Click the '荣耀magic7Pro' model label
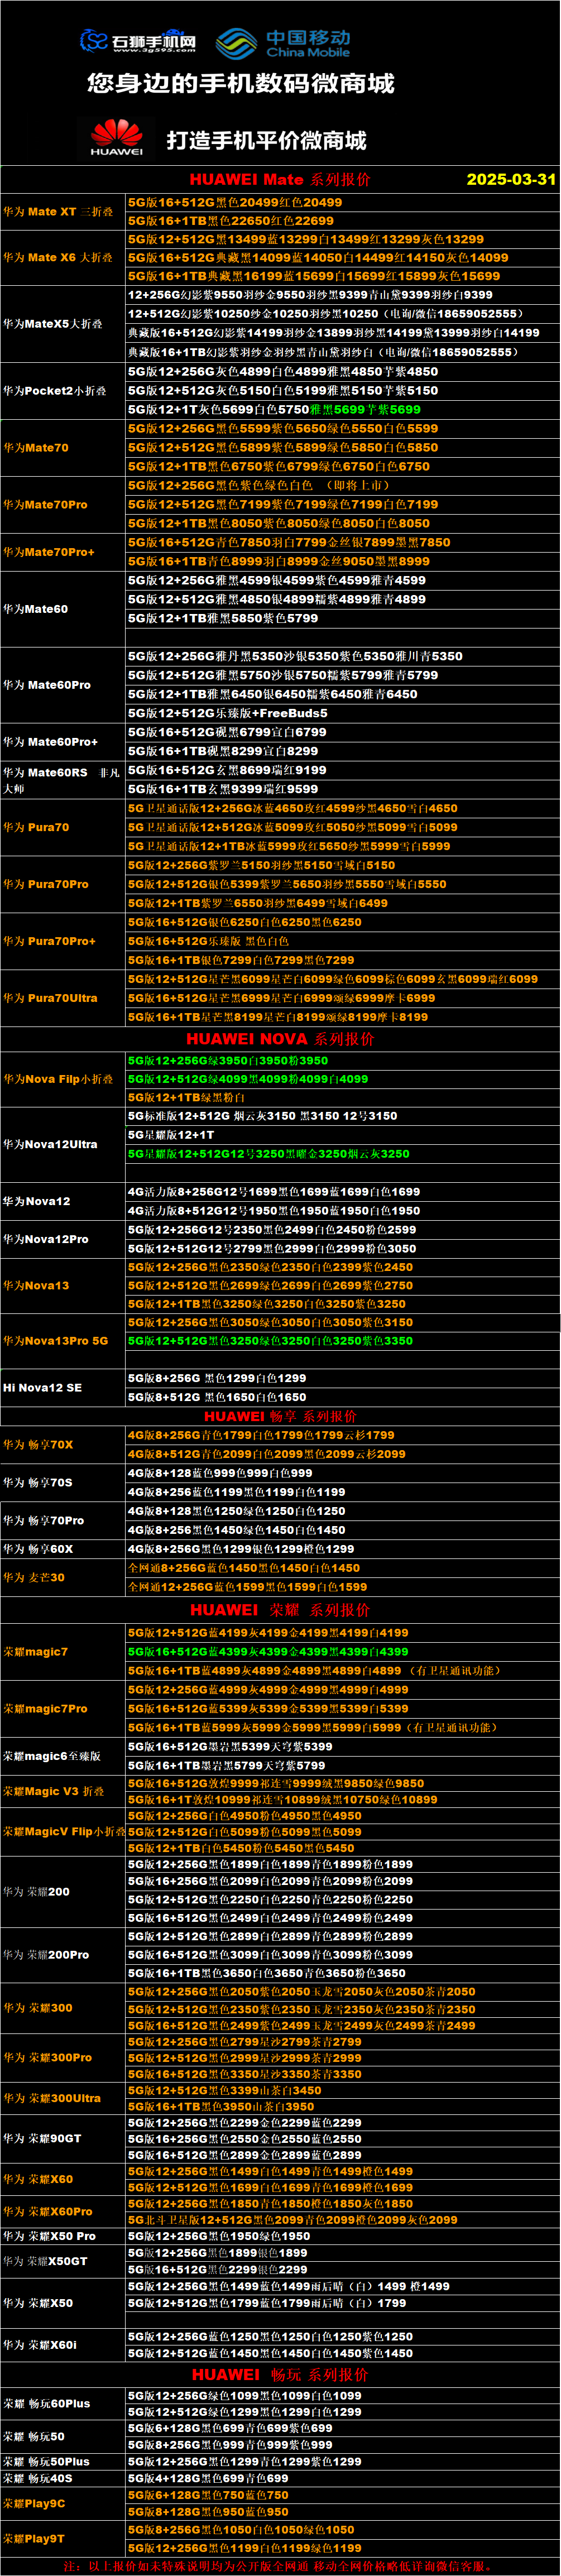Viewport: 561px width, 2576px height. (x=45, y=1709)
